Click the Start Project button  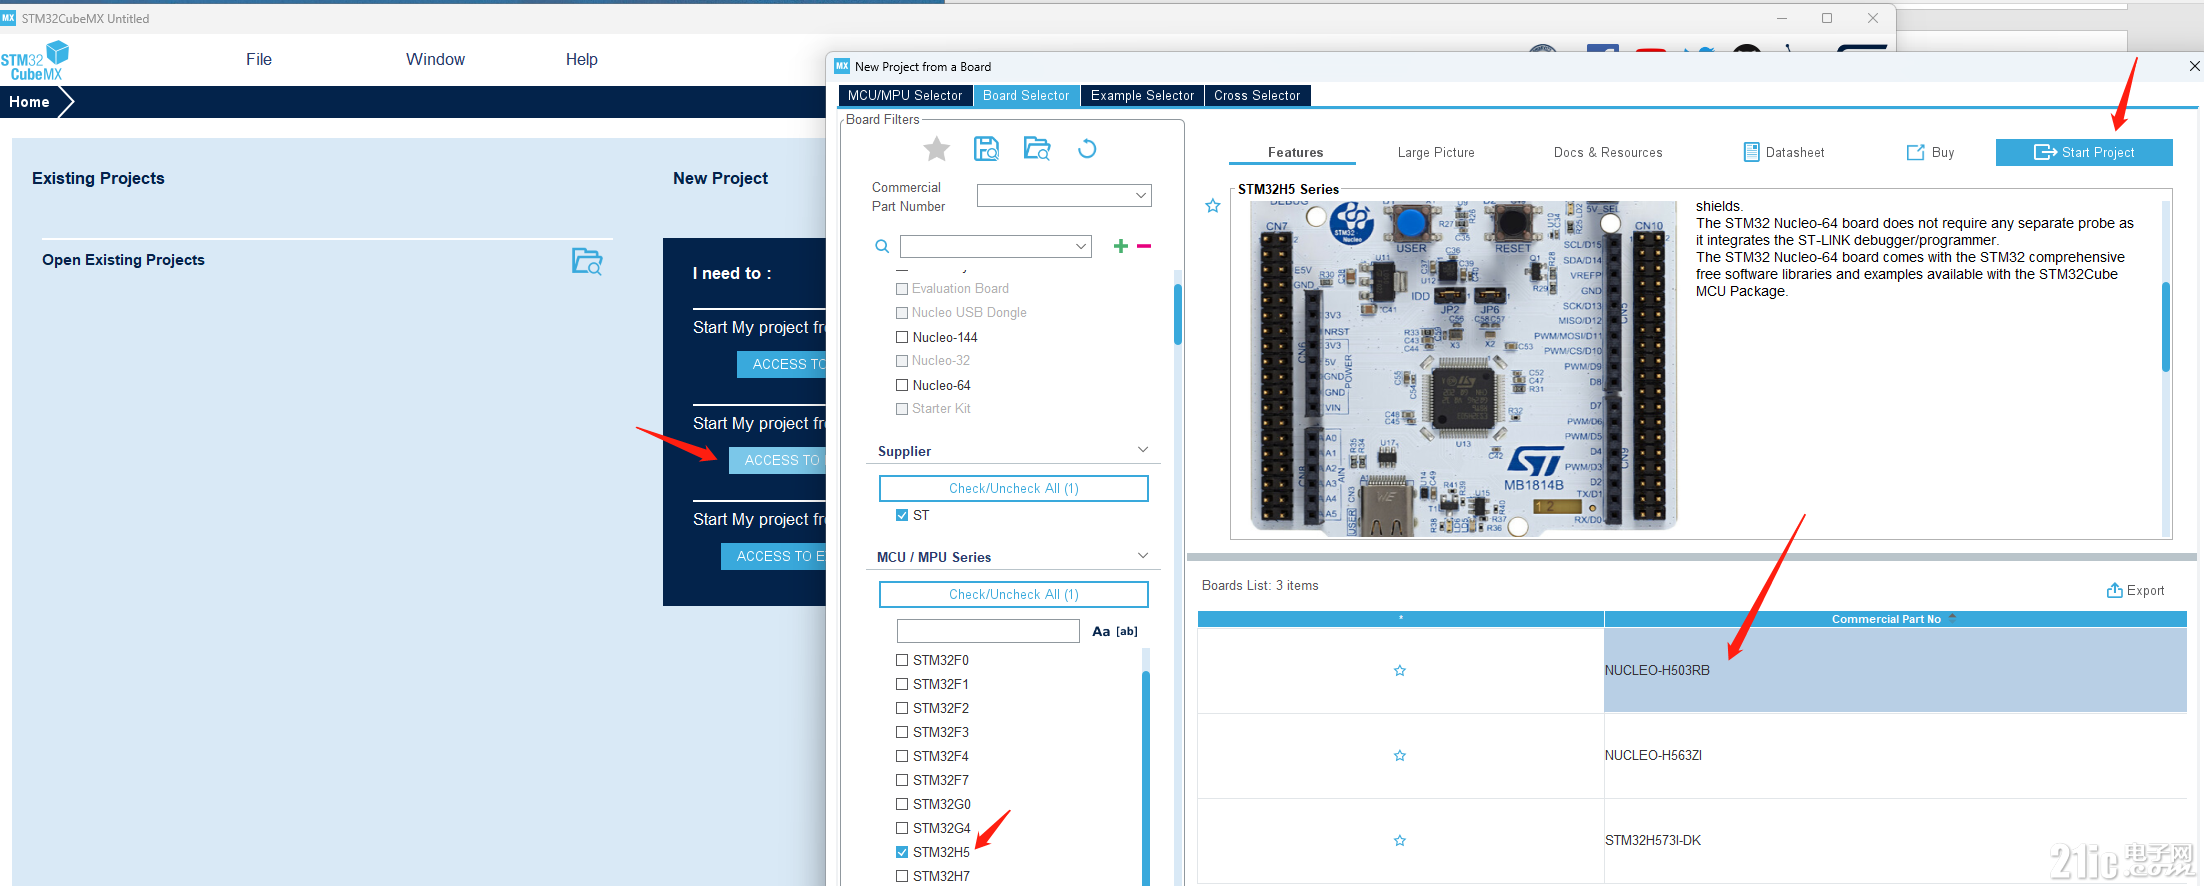pos(2084,153)
